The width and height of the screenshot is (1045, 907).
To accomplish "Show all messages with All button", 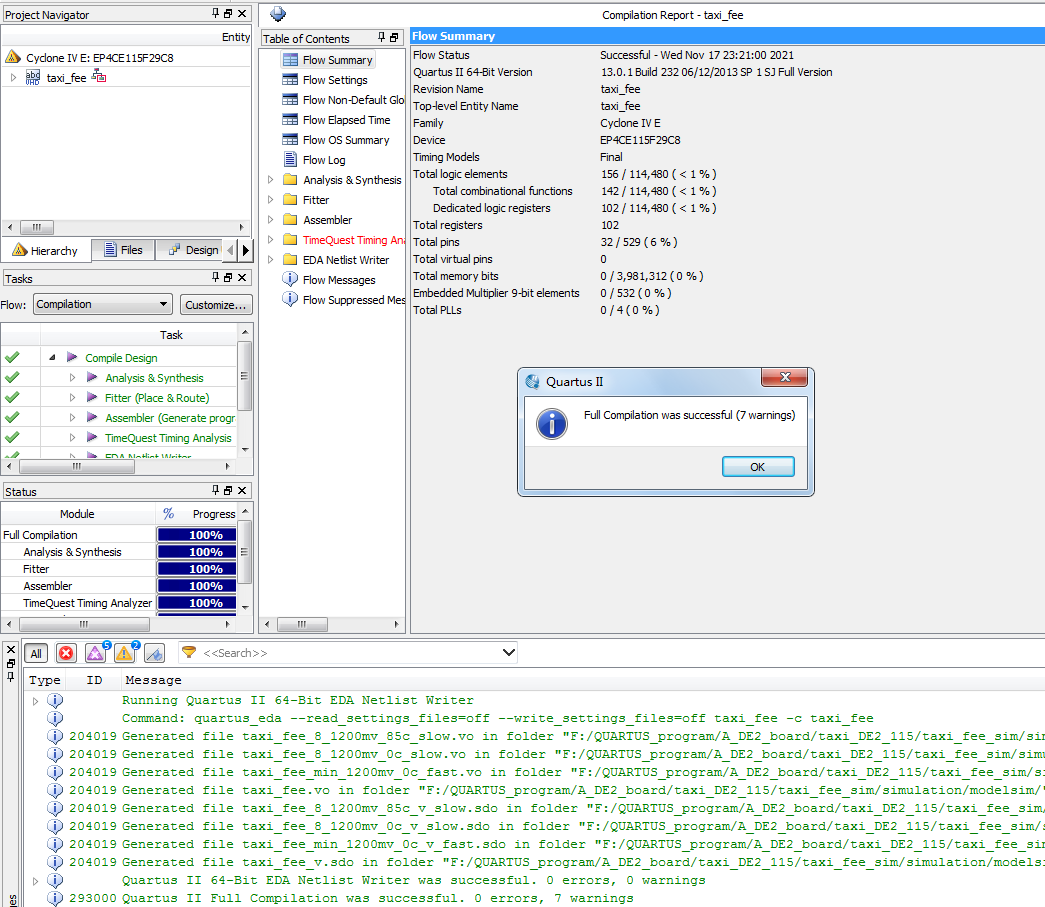I will point(36,653).
